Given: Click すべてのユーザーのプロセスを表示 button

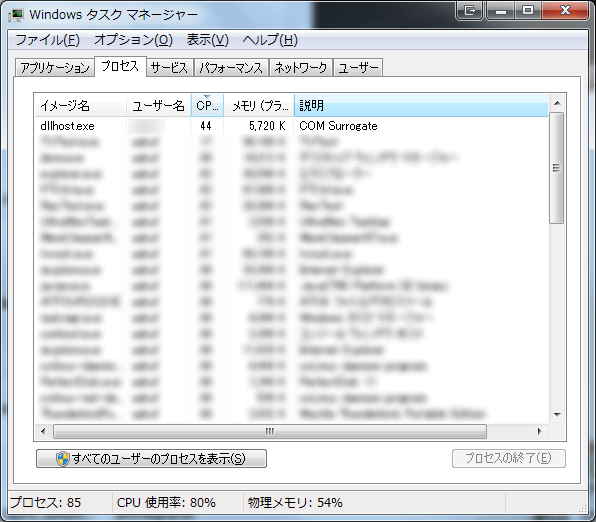Looking at the screenshot, I should (x=151, y=459).
